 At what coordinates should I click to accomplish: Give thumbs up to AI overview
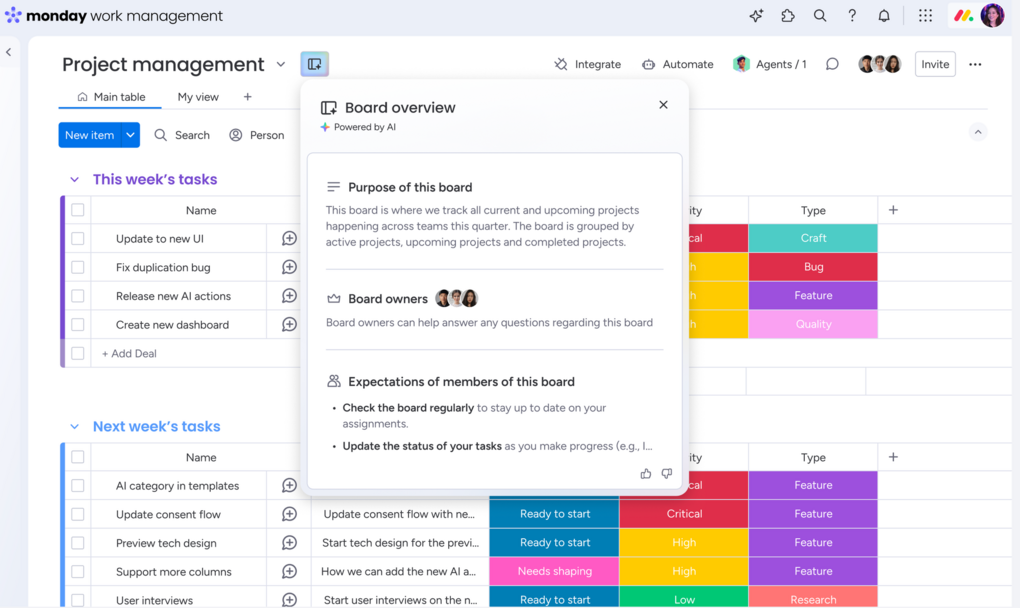[645, 473]
